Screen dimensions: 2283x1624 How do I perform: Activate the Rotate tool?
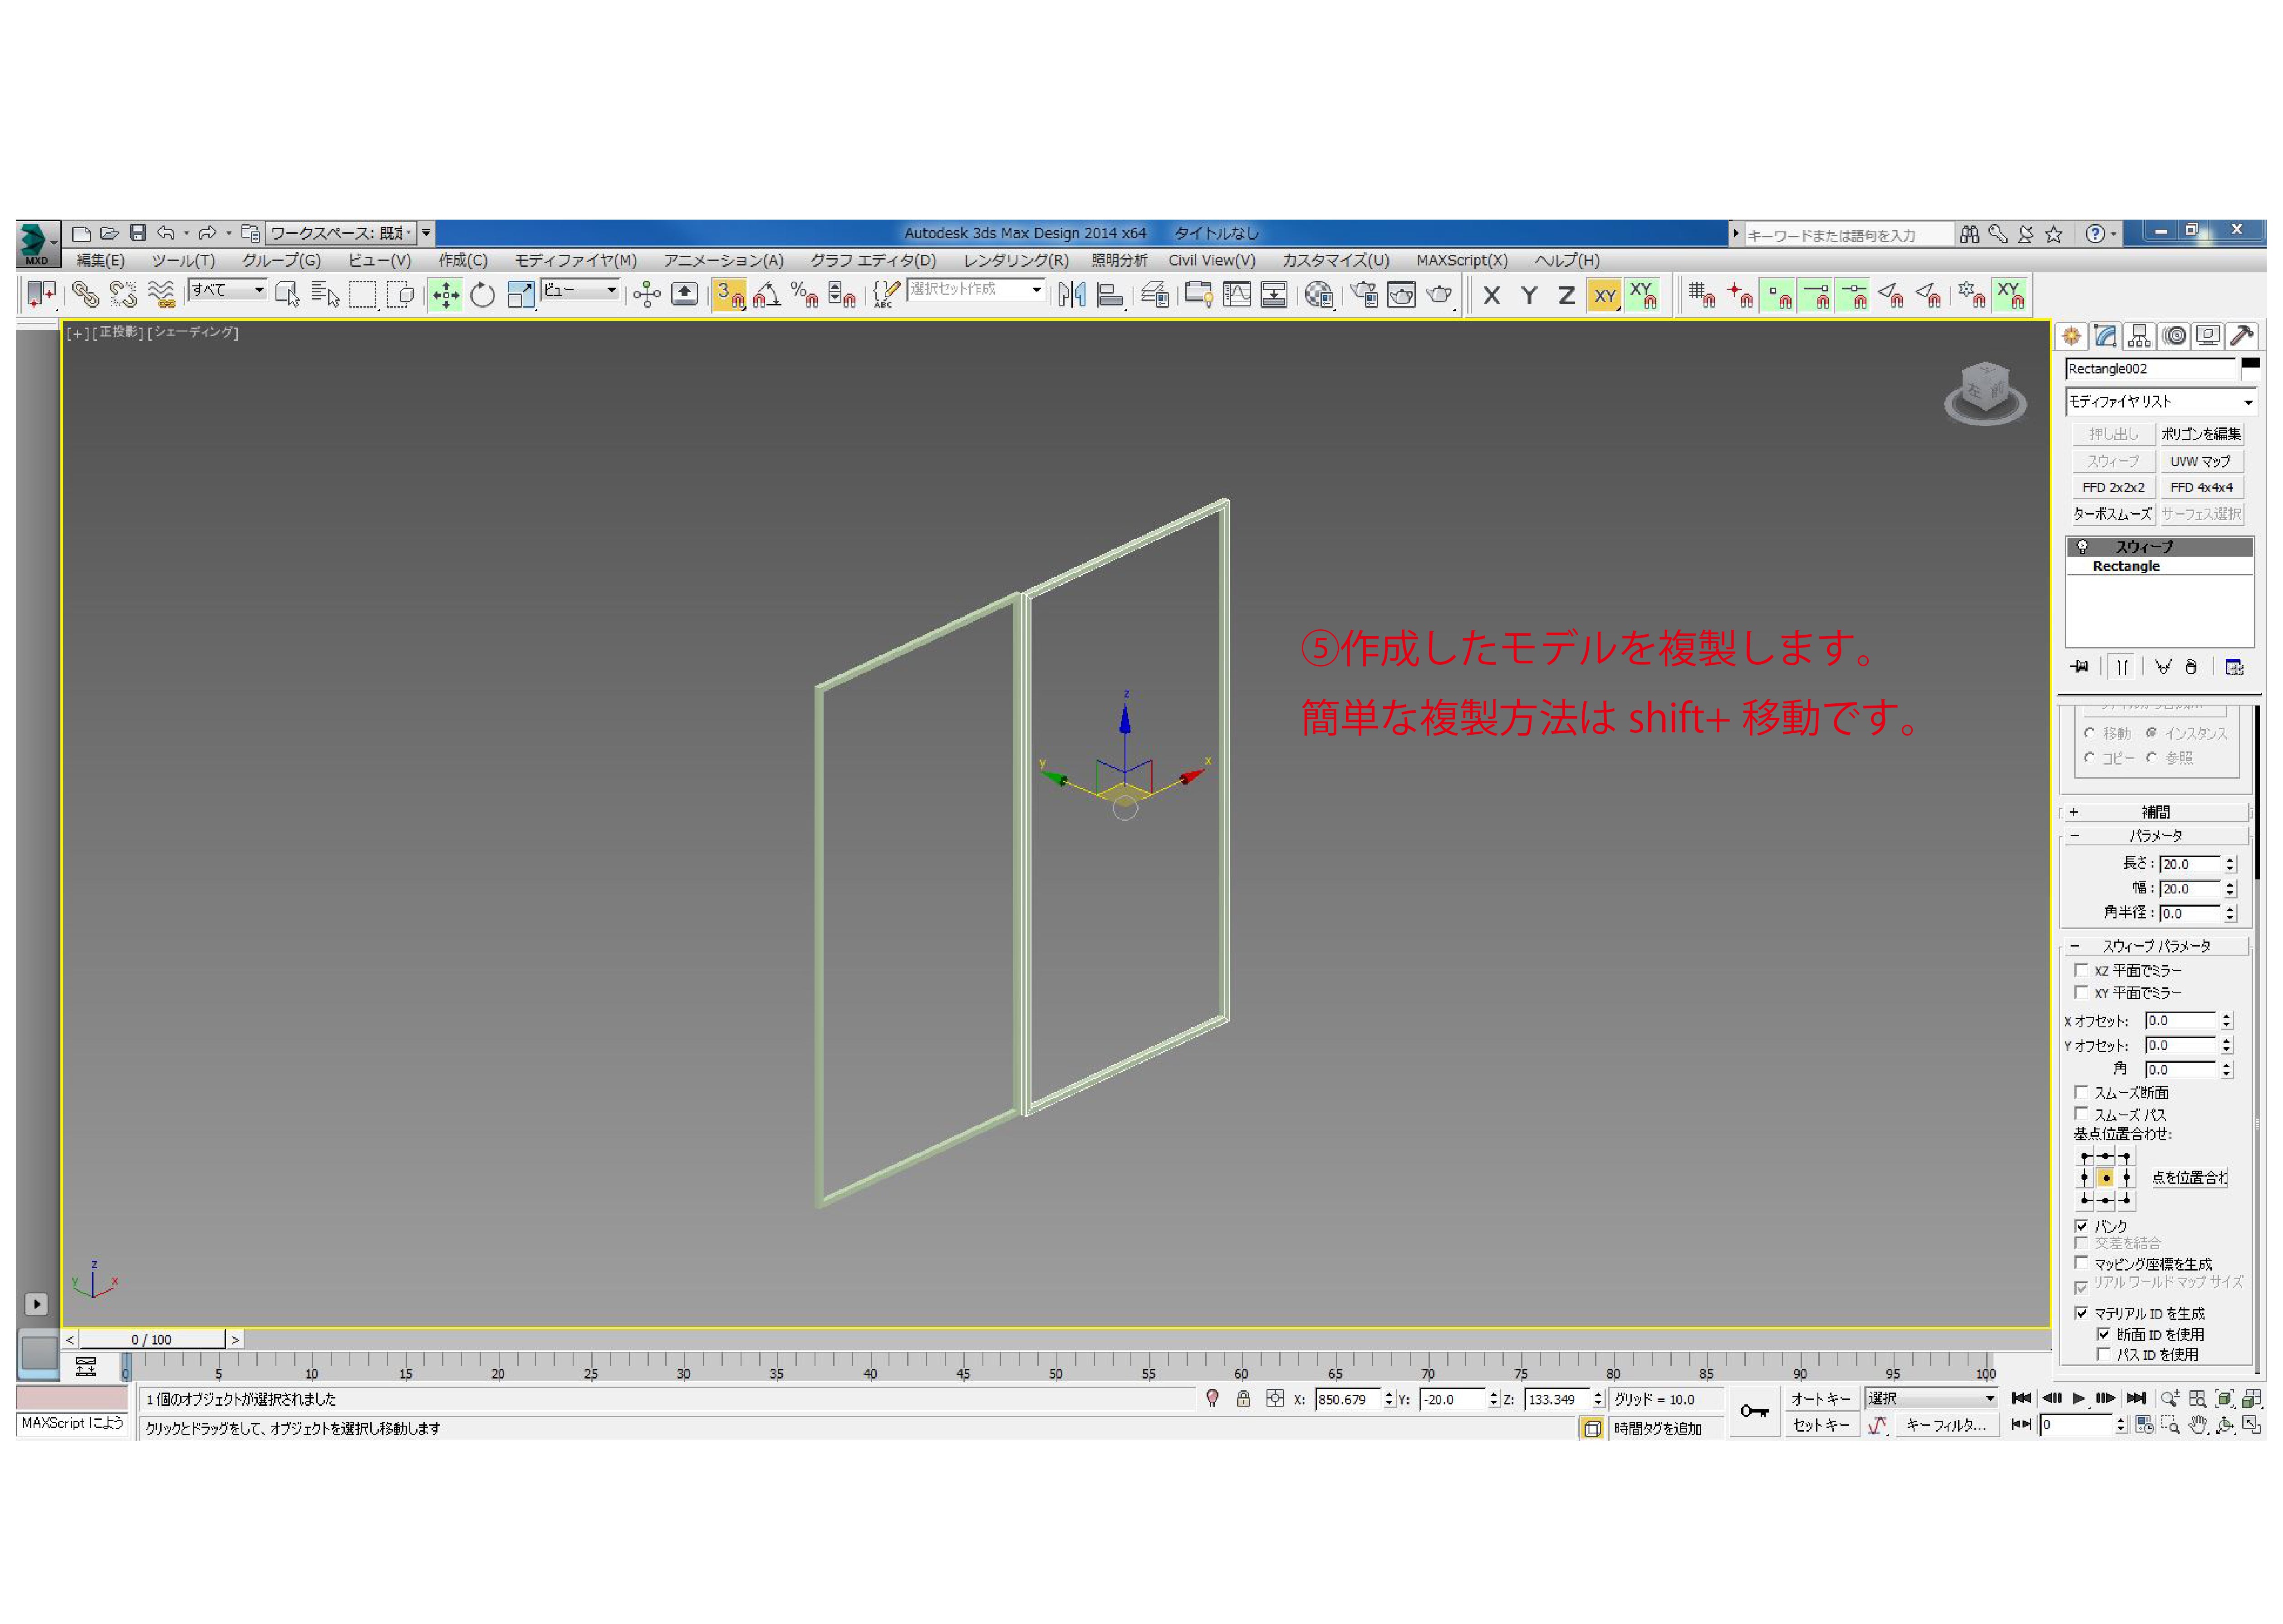tap(482, 295)
